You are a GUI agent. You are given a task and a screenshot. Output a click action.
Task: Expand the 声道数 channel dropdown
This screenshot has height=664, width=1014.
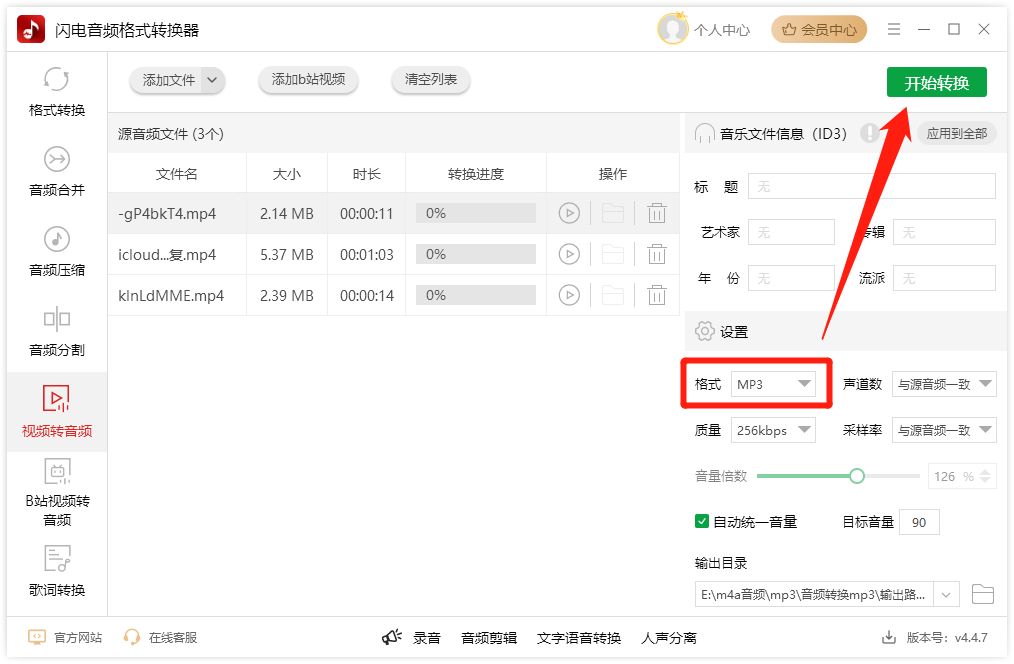click(943, 384)
